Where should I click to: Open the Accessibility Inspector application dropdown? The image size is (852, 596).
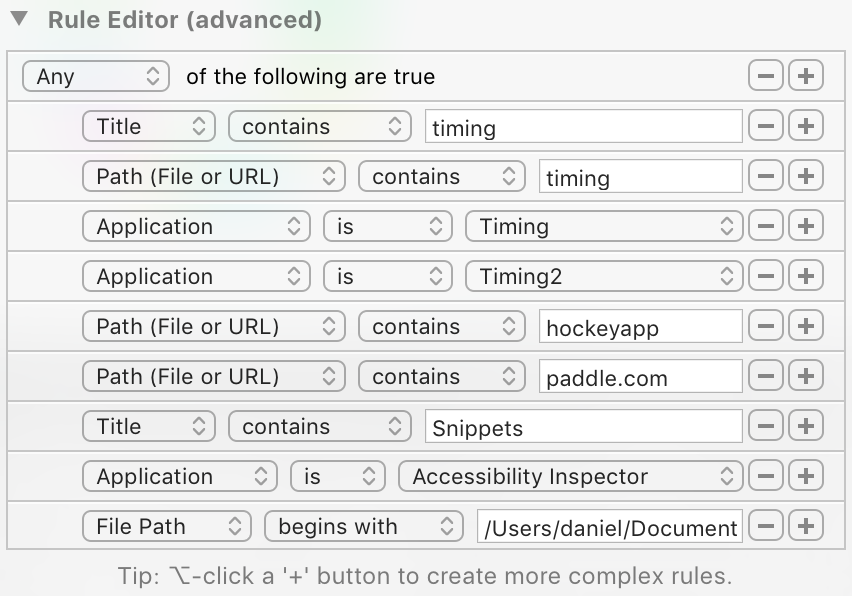point(571,476)
